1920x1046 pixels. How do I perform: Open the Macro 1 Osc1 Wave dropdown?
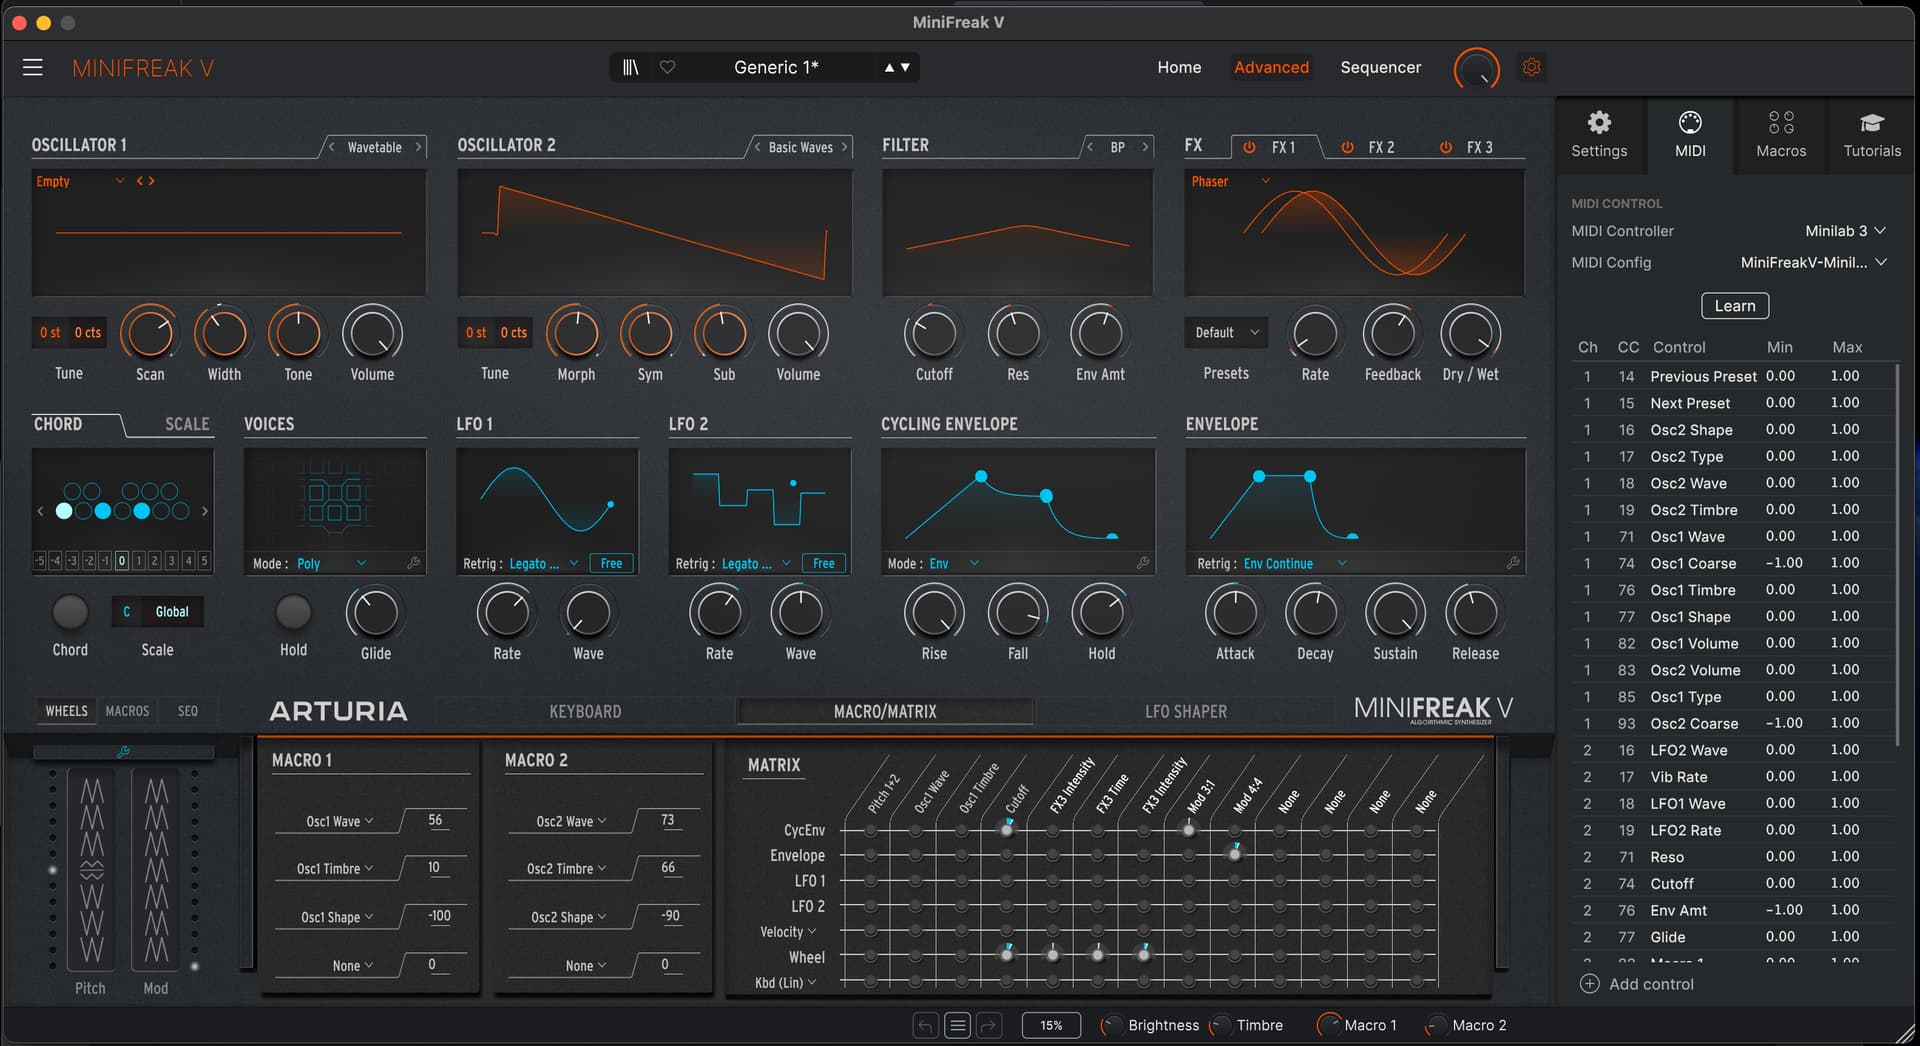click(x=339, y=821)
